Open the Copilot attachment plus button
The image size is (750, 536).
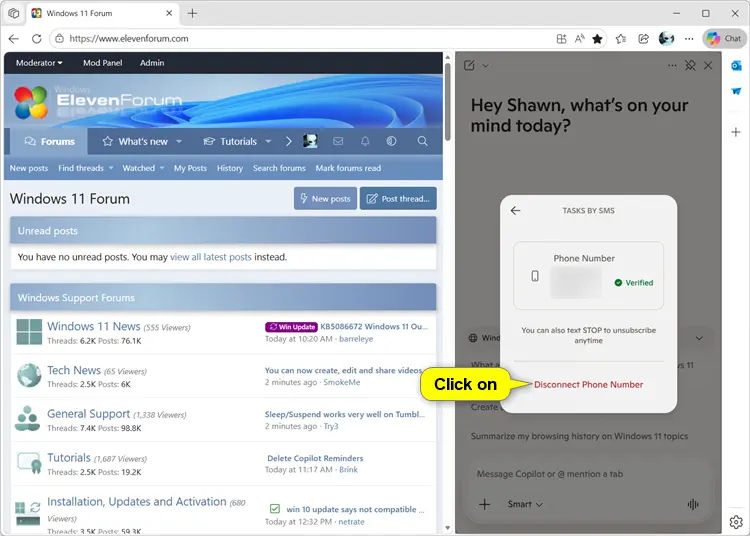pos(485,504)
